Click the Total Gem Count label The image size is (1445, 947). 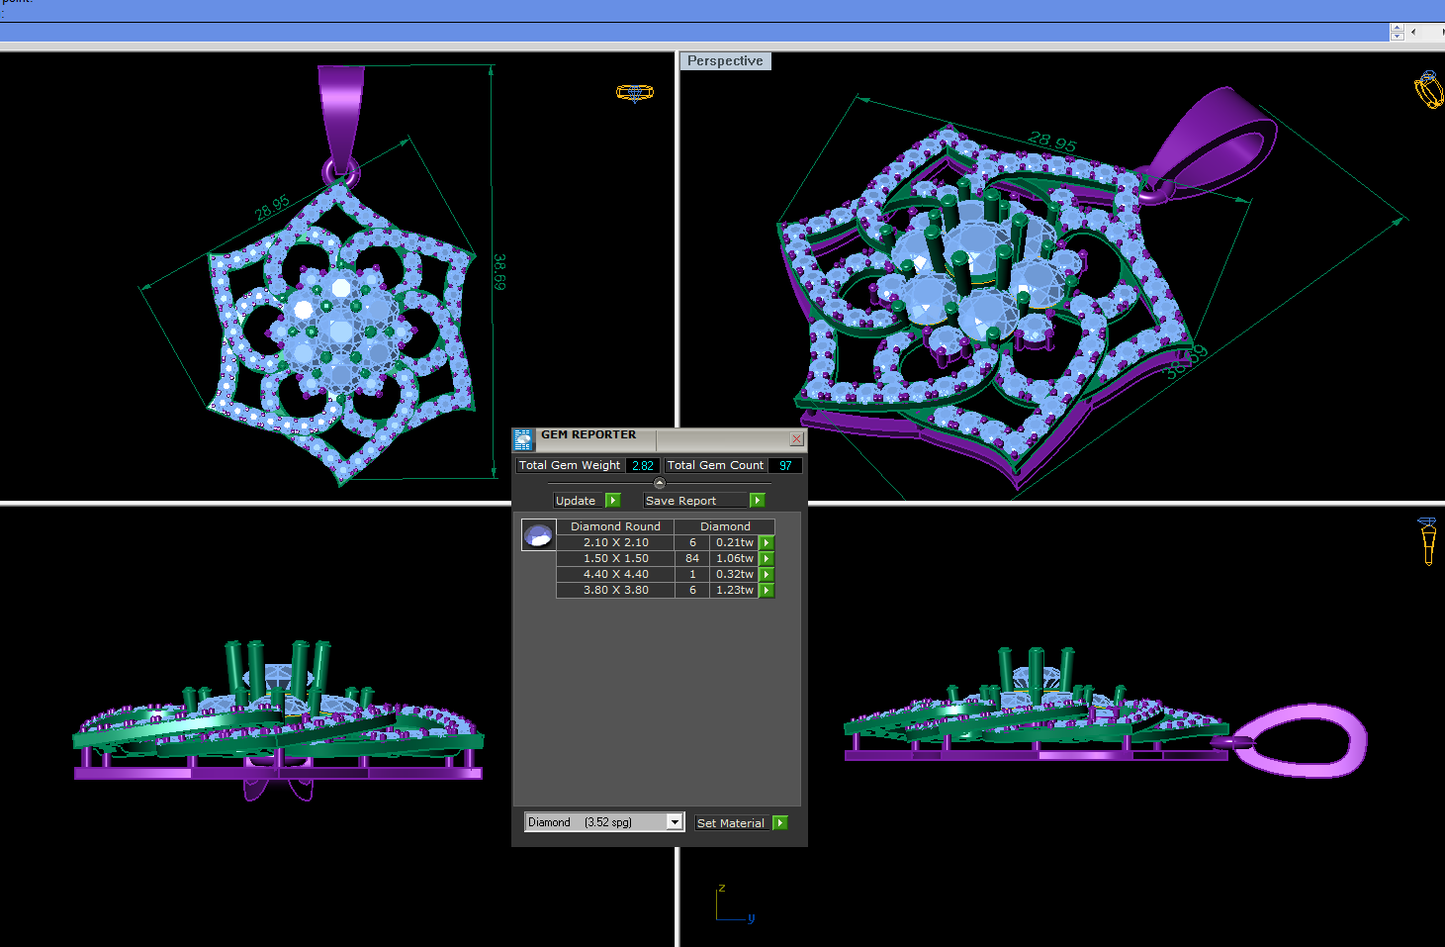(715, 466)
